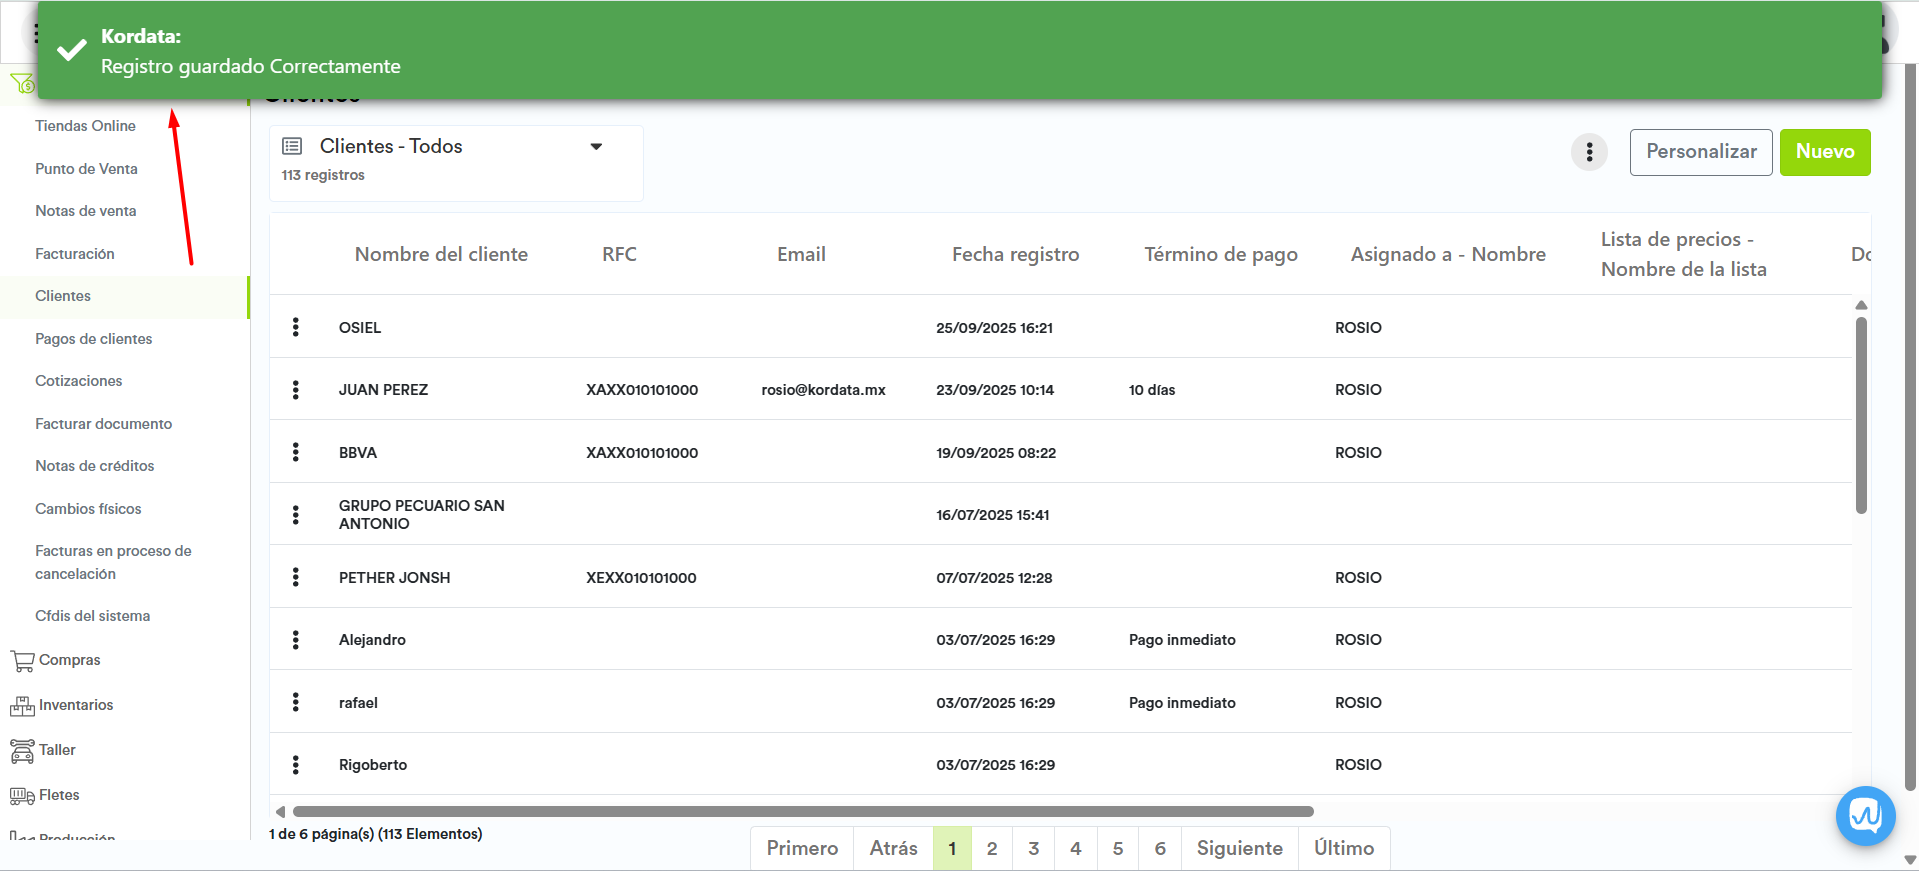Open the Inventarios module
The width and height of the screenshot is (1919, 871).
tap(76, 705)
